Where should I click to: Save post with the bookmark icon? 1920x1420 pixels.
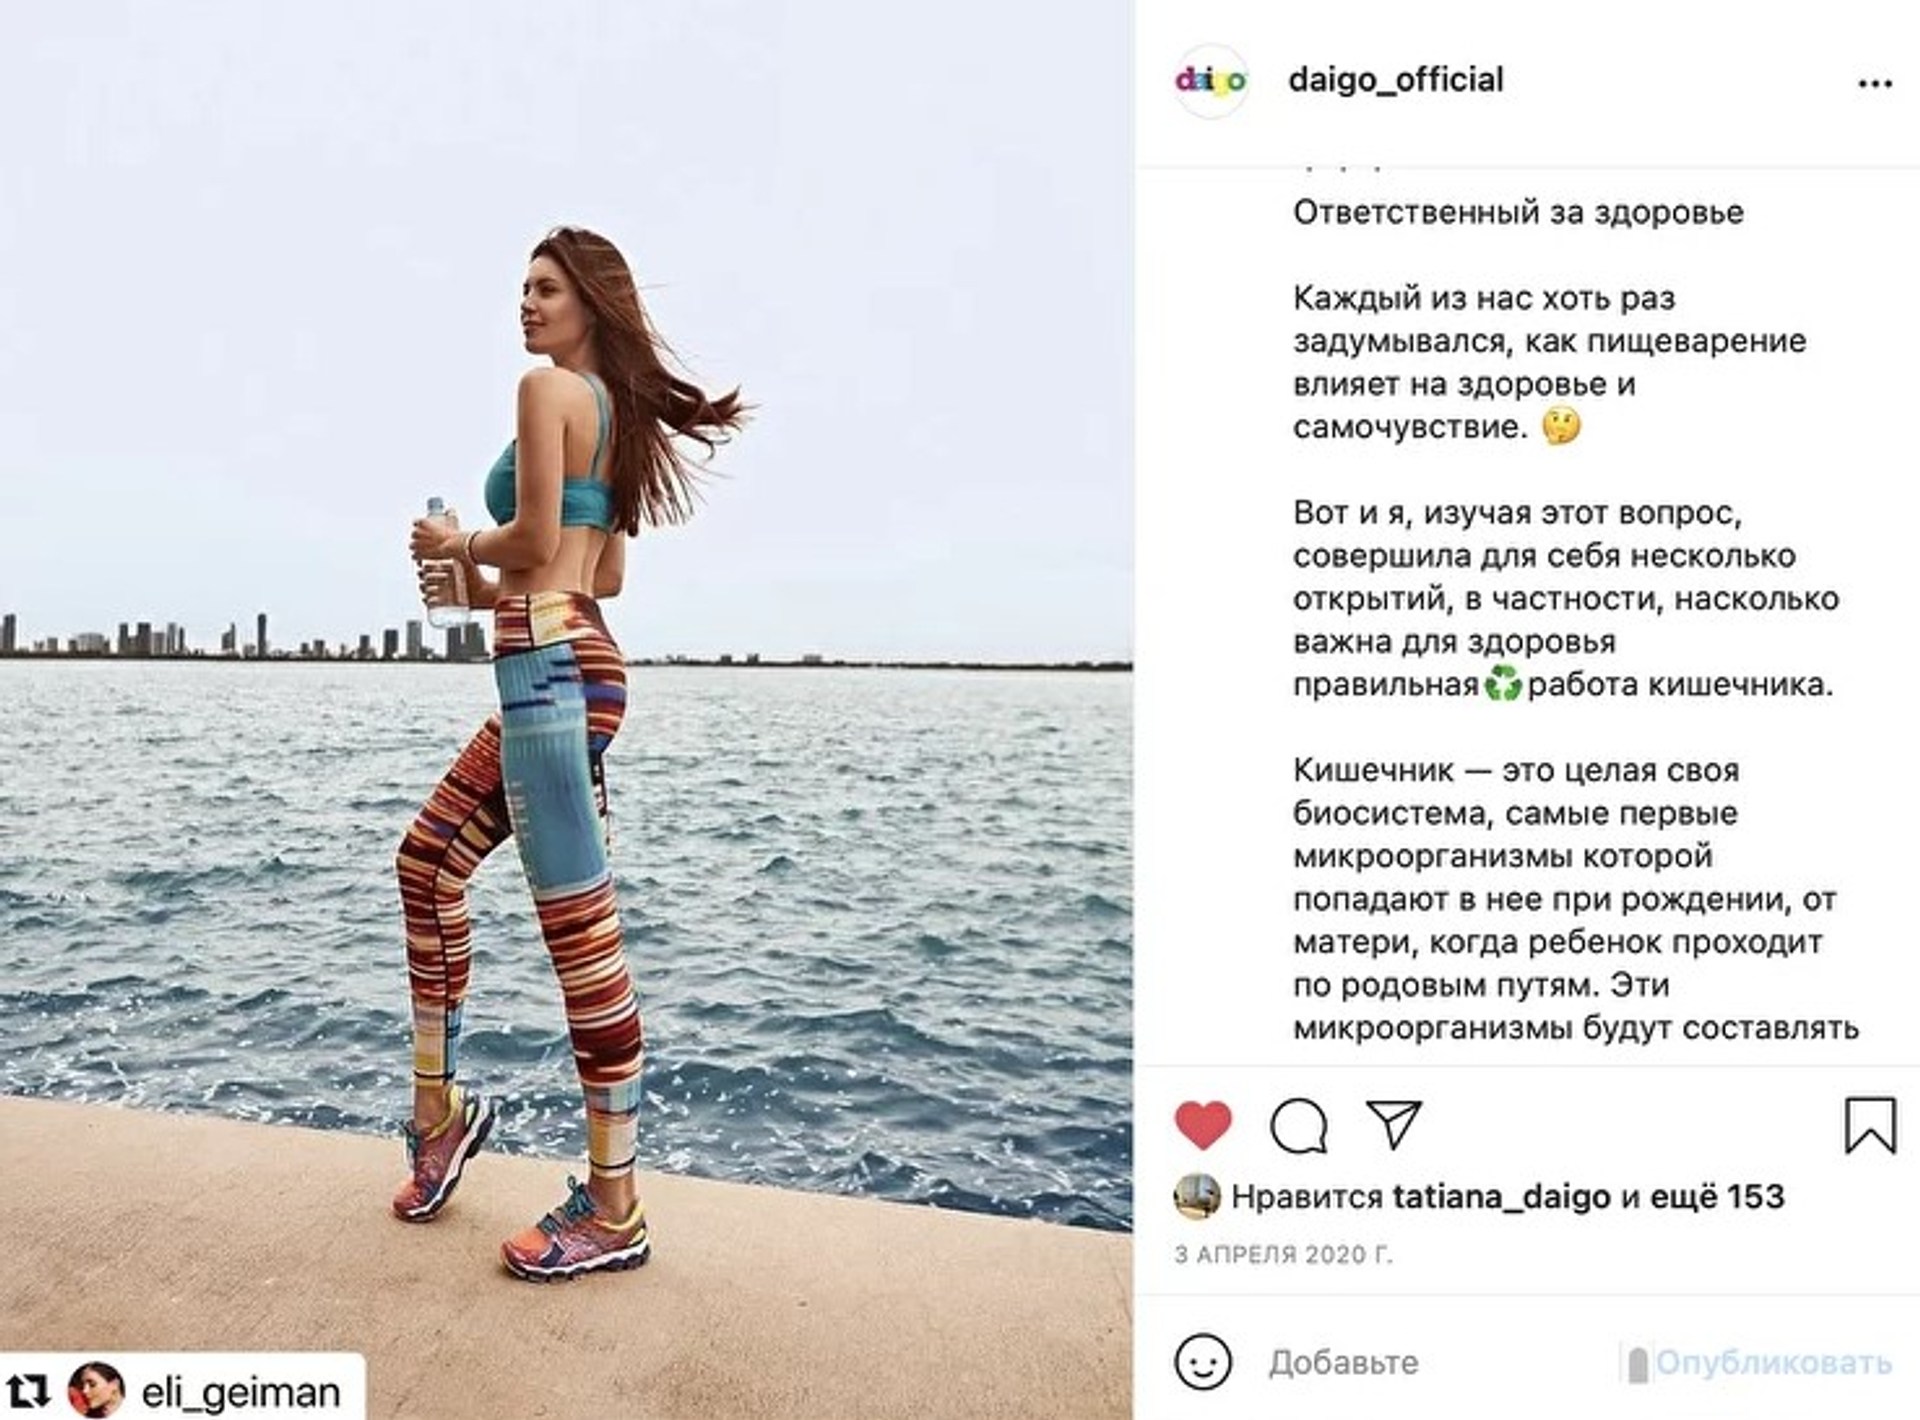coord(1870,1125)
